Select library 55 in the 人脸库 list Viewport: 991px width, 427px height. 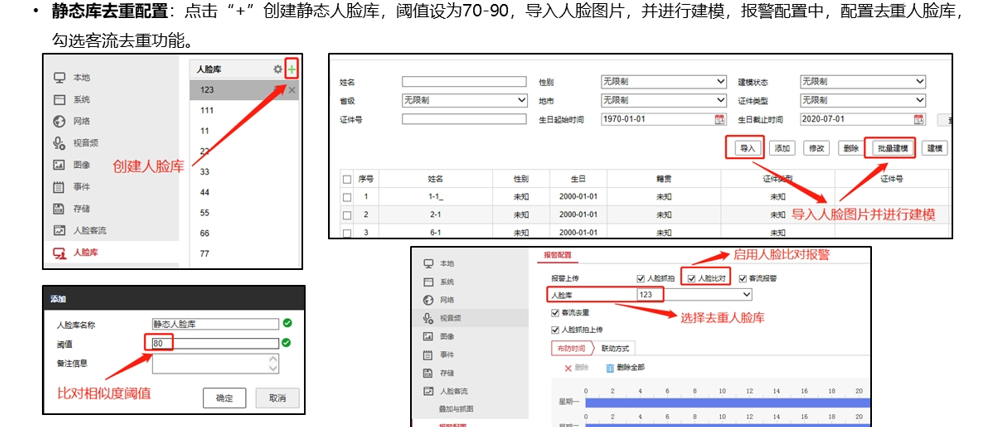click(244, 213)
